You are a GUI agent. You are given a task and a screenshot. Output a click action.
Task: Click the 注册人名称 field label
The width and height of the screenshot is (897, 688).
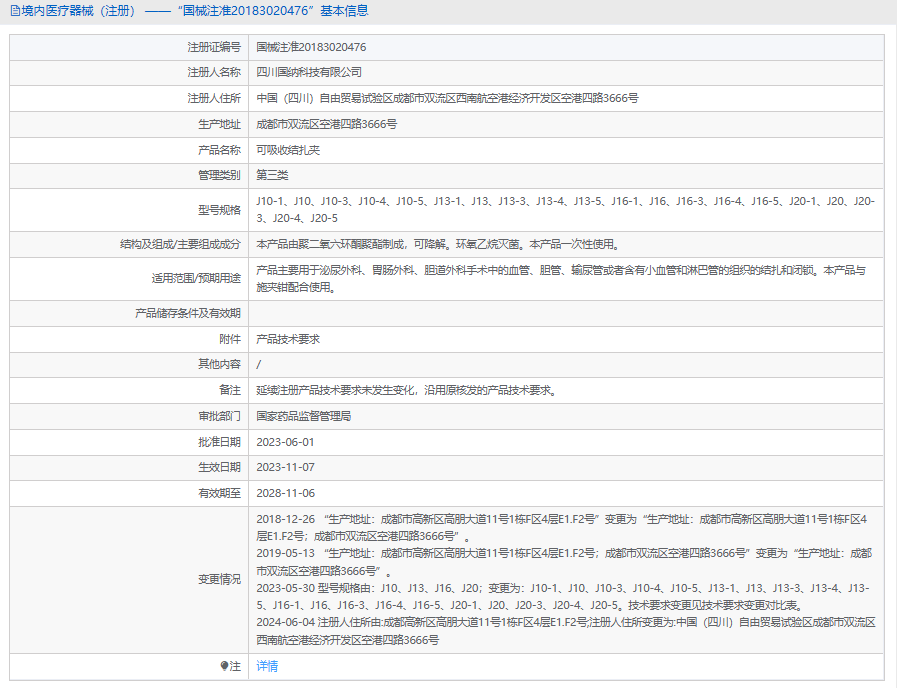coord(214,73)
